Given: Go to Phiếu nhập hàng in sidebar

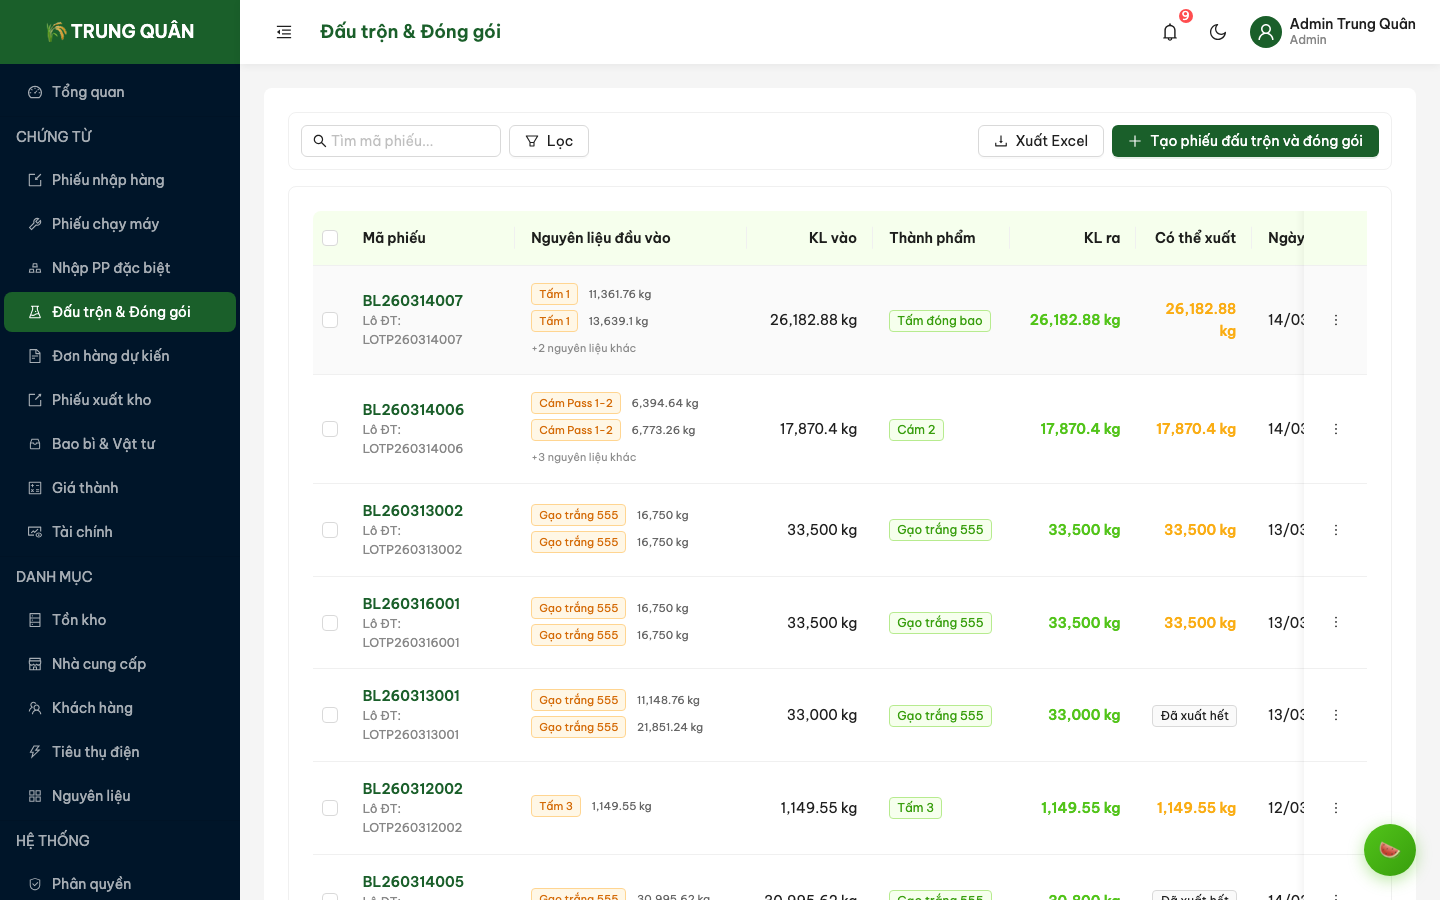Looking at the screenshot, I should click(108, 180).
